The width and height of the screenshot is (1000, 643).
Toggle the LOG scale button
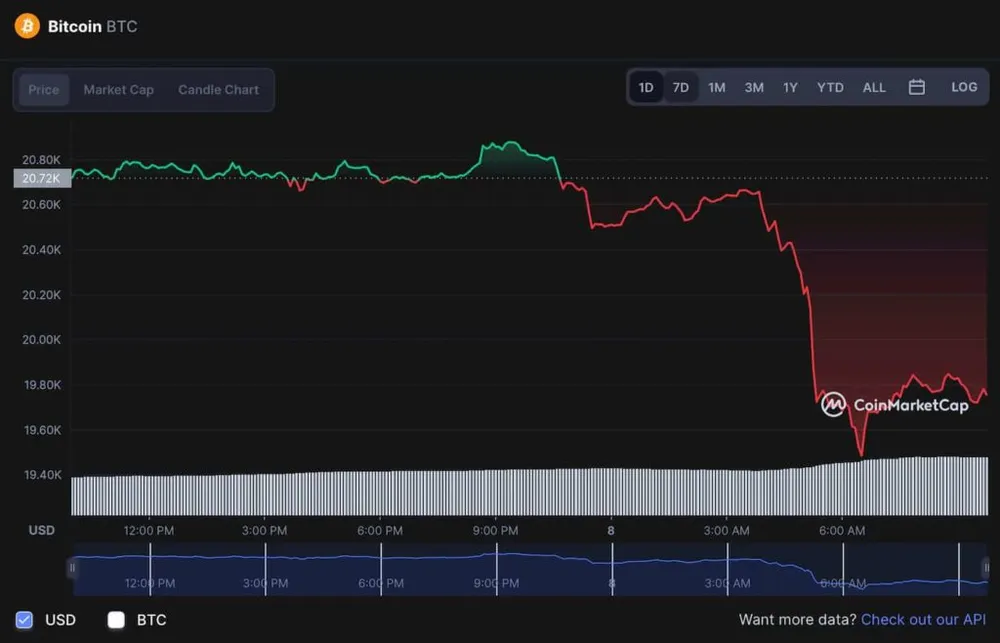(964, 87)
